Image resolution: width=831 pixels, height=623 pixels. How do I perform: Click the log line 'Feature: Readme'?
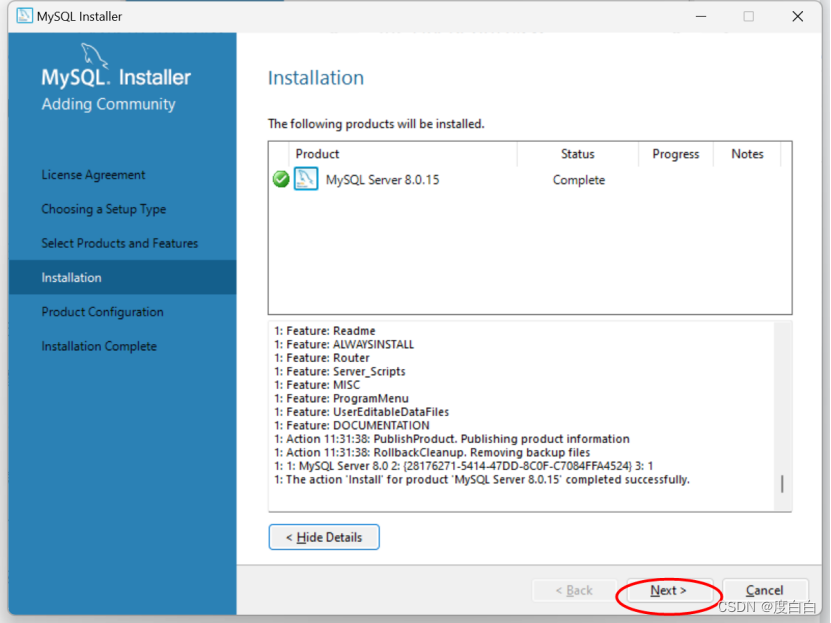tap(325, 331)
